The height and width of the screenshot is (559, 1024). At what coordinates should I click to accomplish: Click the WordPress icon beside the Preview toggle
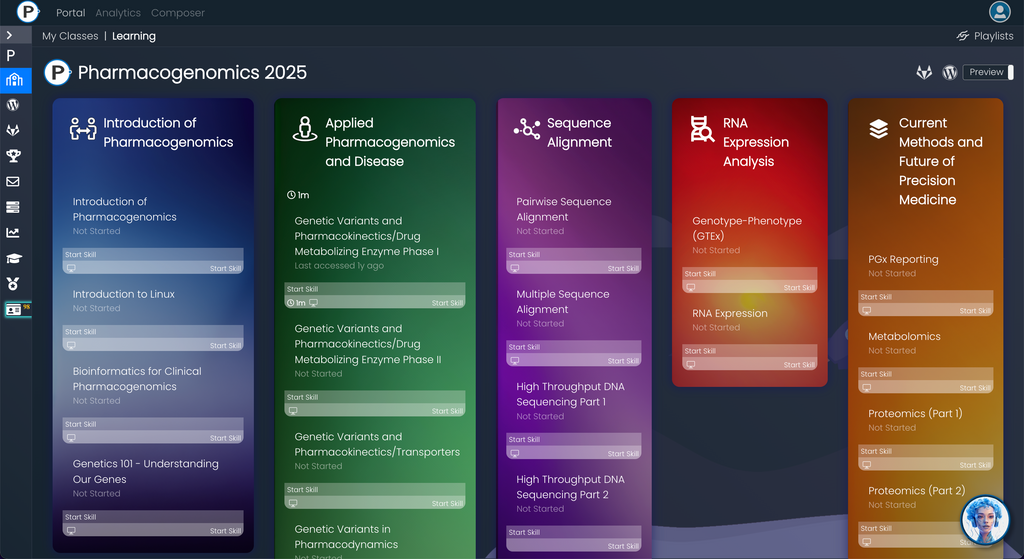pyautogui.click(x=950, y=72)
